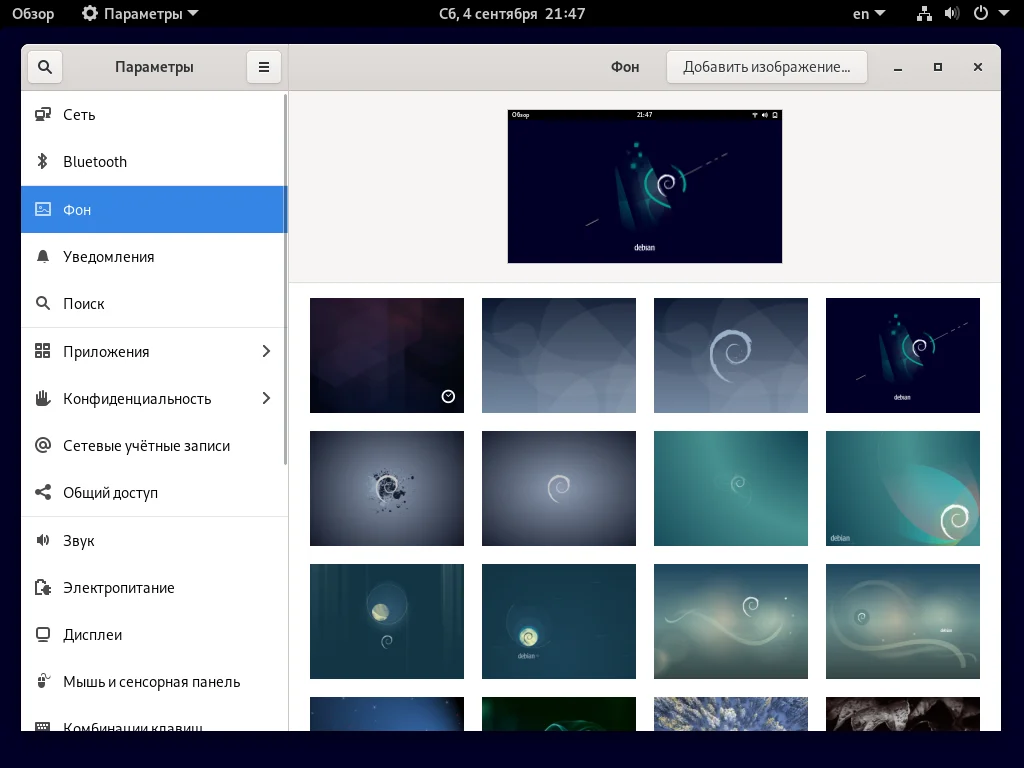This screenshot has width=1024, height=768.
Task: Click the monitor icon beside Дисплеи
Action: coord(42,634)
